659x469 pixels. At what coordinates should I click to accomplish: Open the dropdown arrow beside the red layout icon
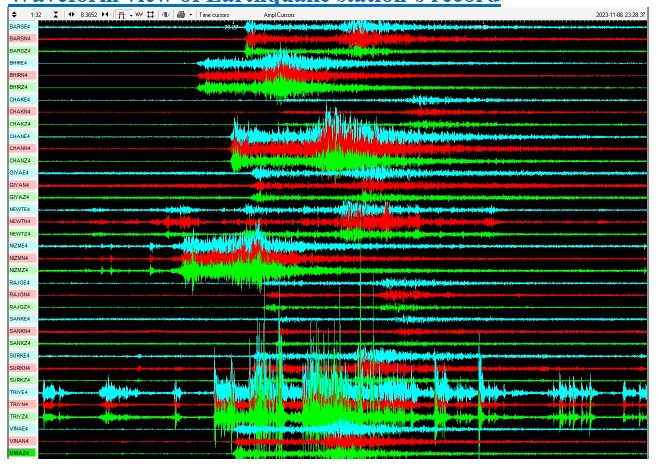130,15
